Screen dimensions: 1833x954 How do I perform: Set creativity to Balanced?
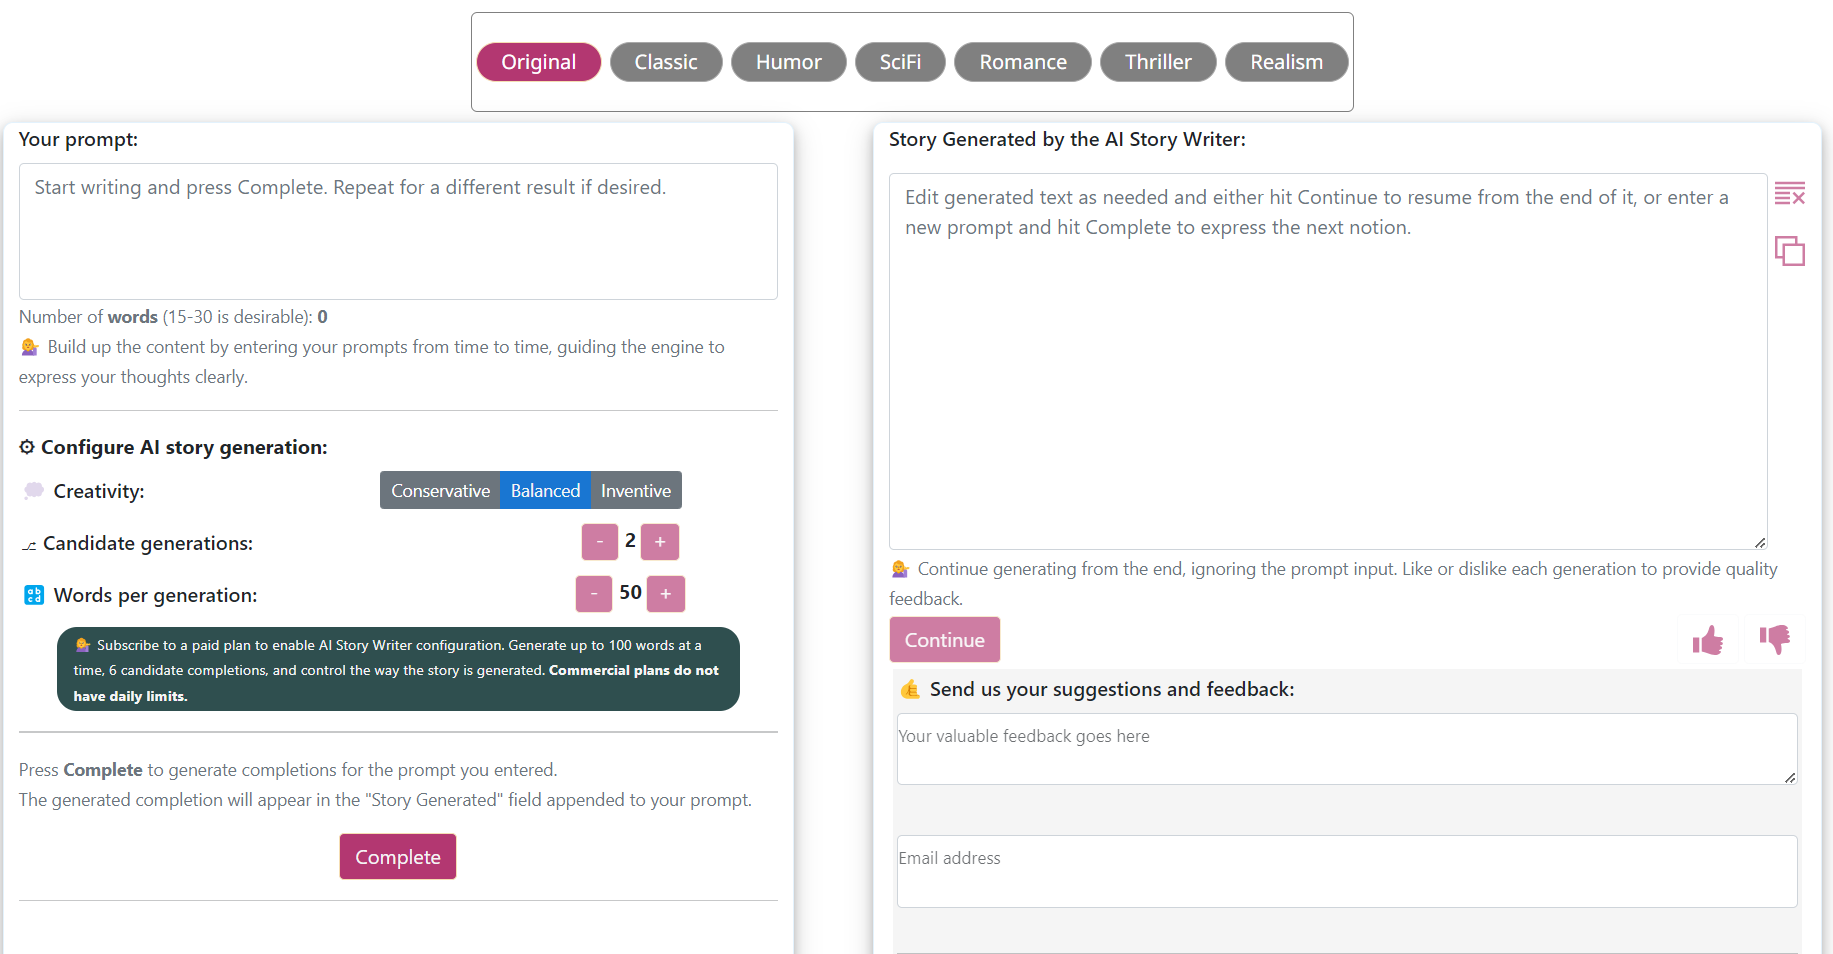[x=545, y=491]
